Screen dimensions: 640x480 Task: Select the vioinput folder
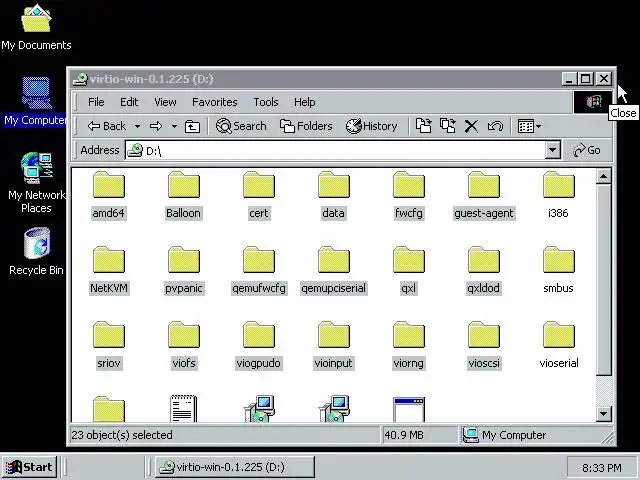coord(334,346)
